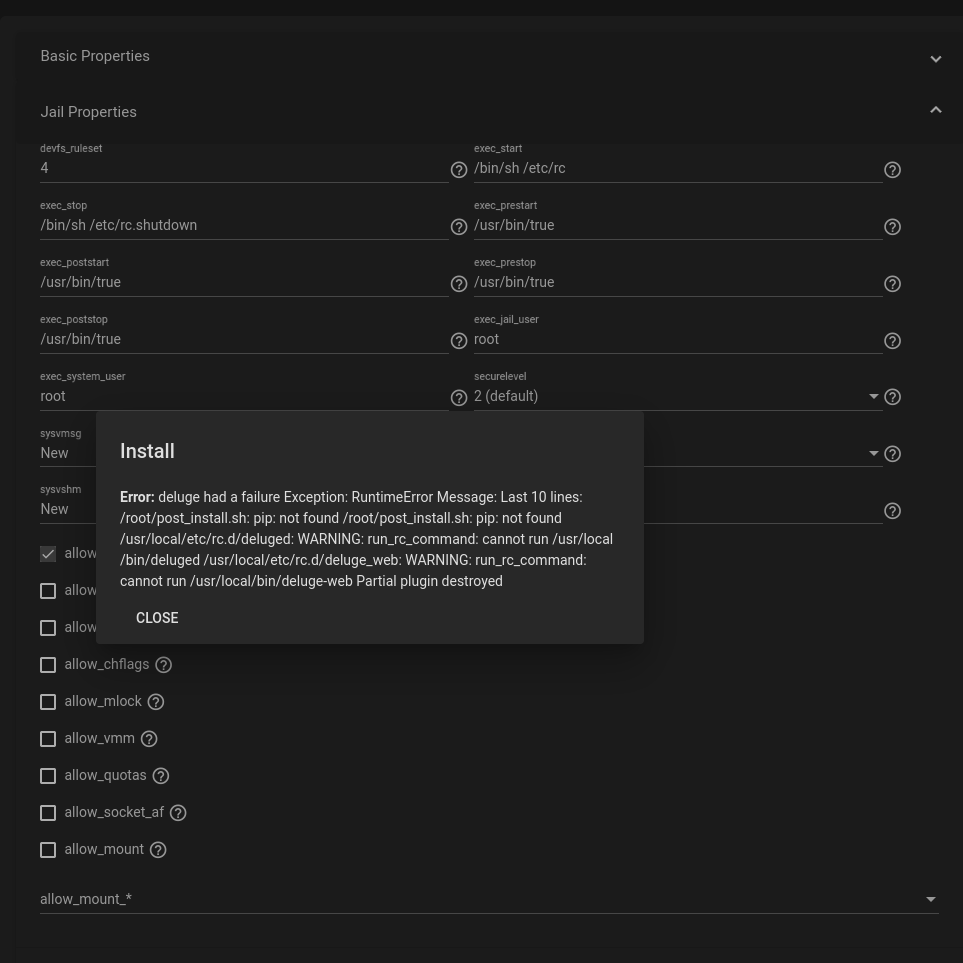Screen dimensions: 963x963
Task: Enable the allow_chflags checkbox
Action: pos(48,665)
